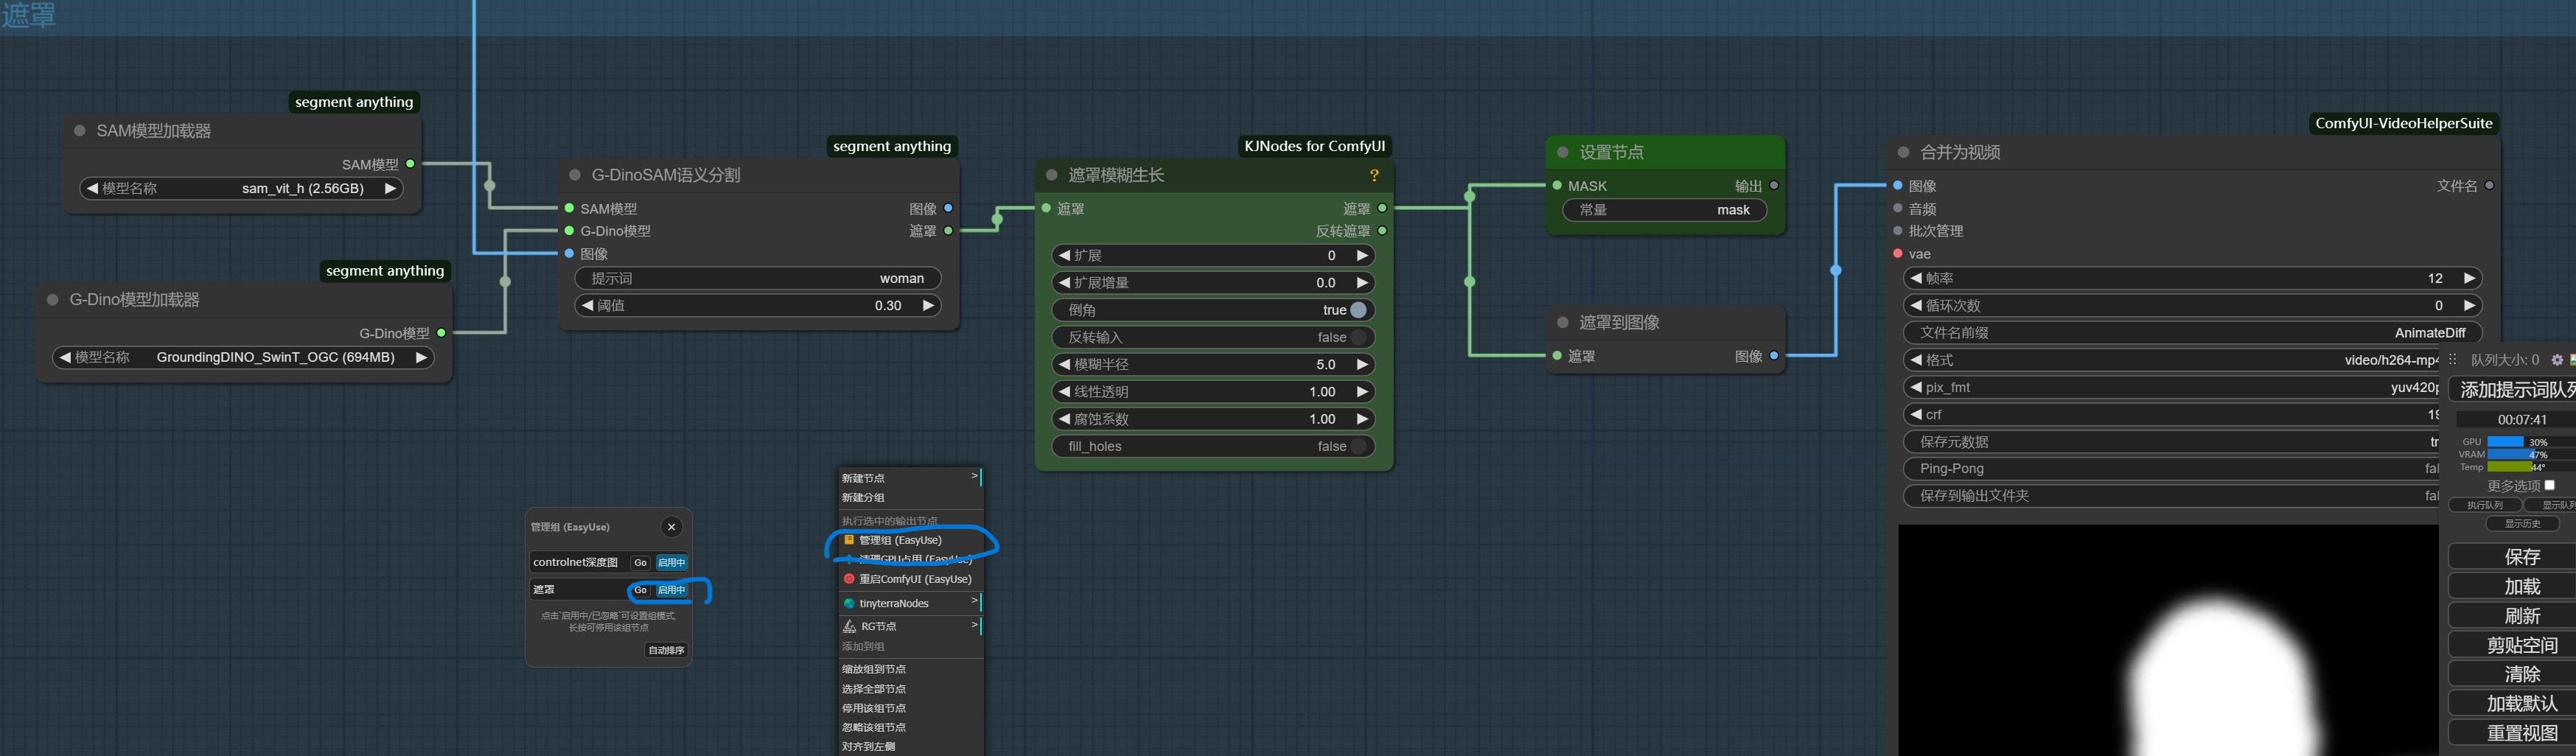The image size is (2576, 756).
Task: Increase the 帧率 12 value arrow
Action: pos(2469,278)
